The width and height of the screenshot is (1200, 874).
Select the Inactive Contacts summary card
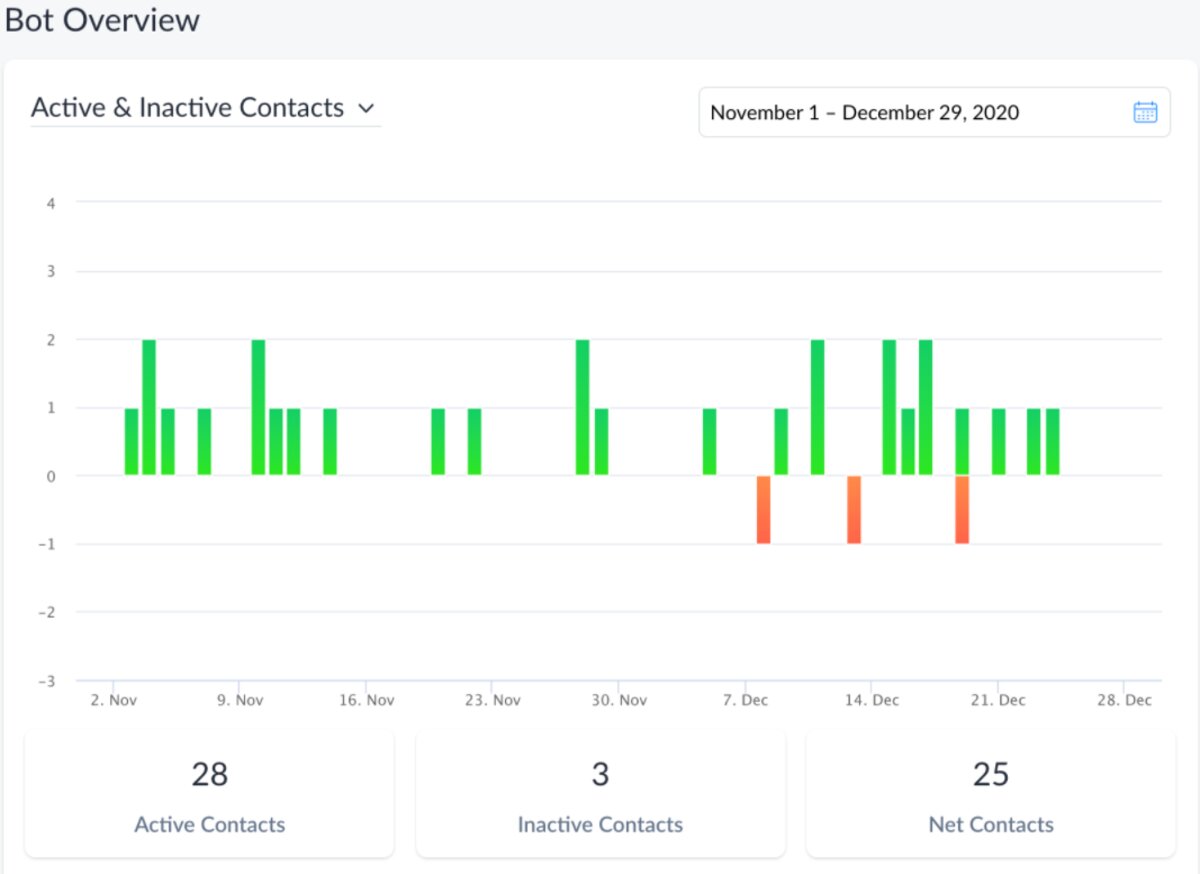pyautogui.click(x=600, y=793)
